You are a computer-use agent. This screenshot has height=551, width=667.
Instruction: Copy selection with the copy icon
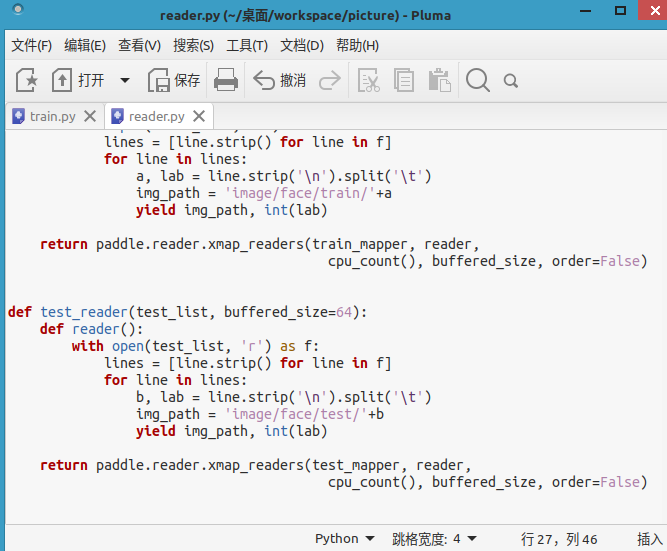click(403, 80)
